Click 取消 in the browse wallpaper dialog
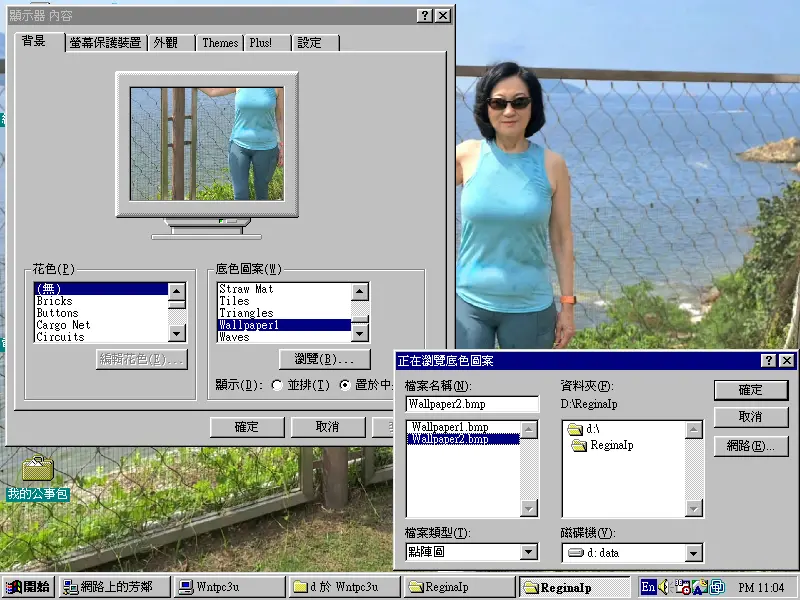The image size is (800, 600). [x=751, y=417]
